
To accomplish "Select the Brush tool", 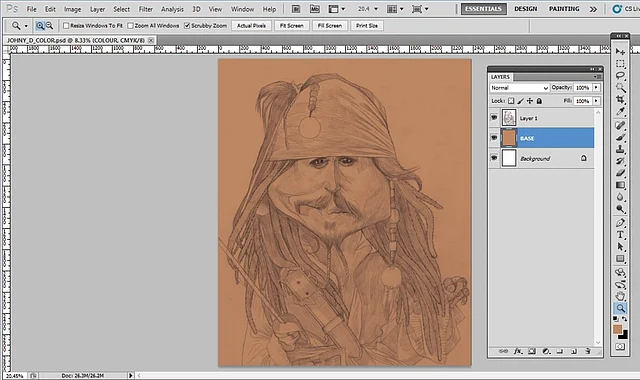I will tap(620, 137).
